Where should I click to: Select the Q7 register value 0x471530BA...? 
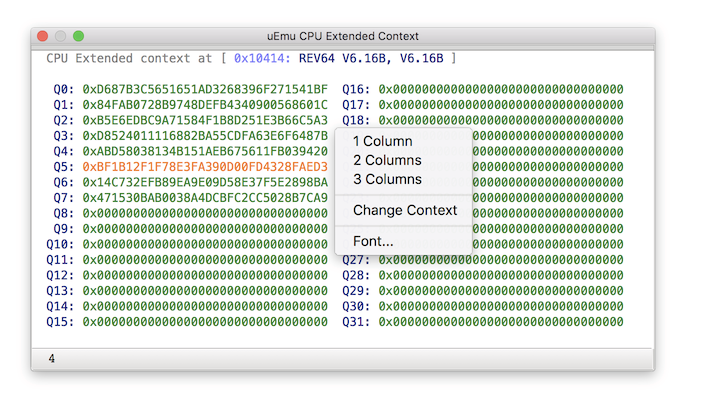point(205,198)
